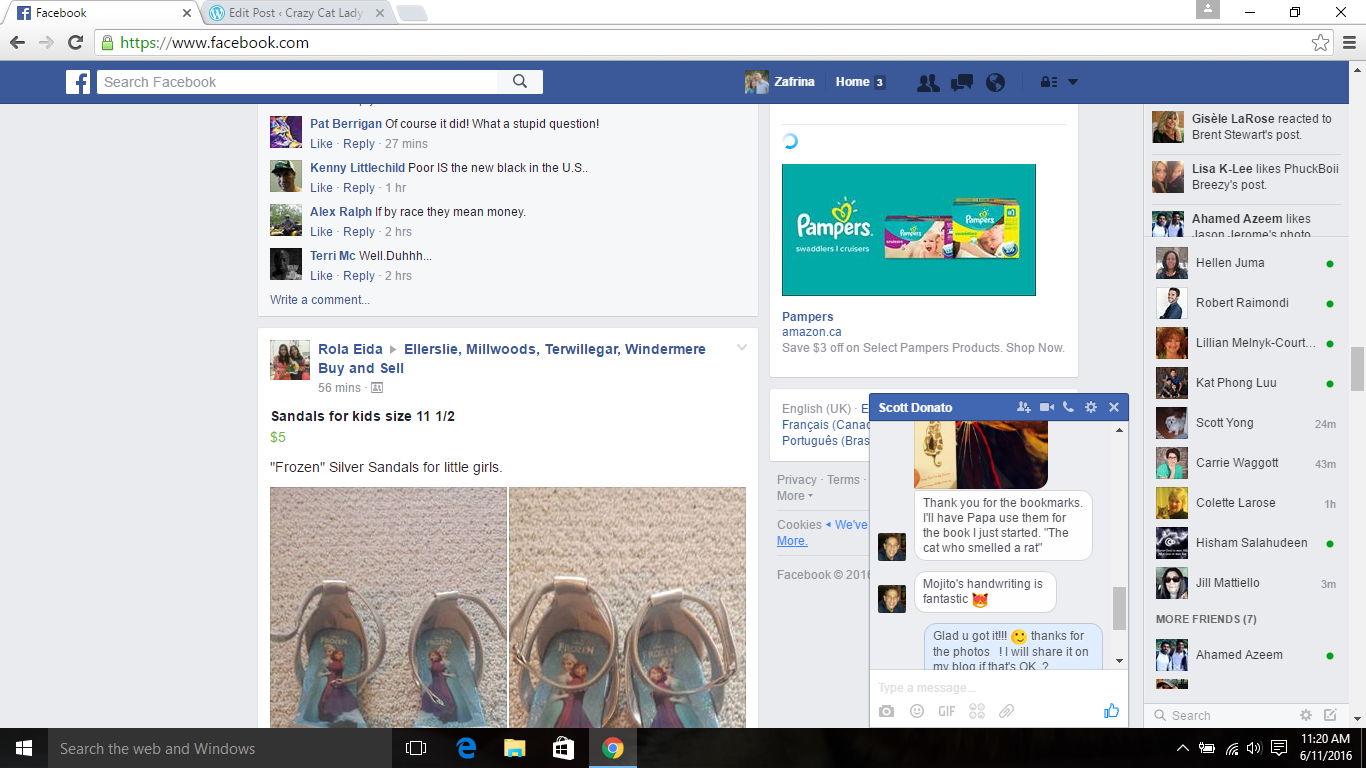Expand the account settings dropdown arrow
The image size is (1366, 768).
click(1073, 83)
